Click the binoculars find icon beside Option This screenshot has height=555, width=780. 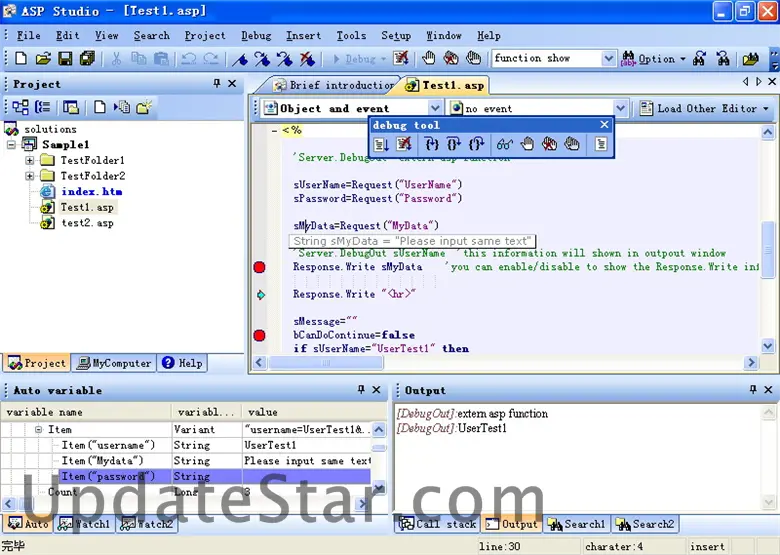click(x=628, y=59)
